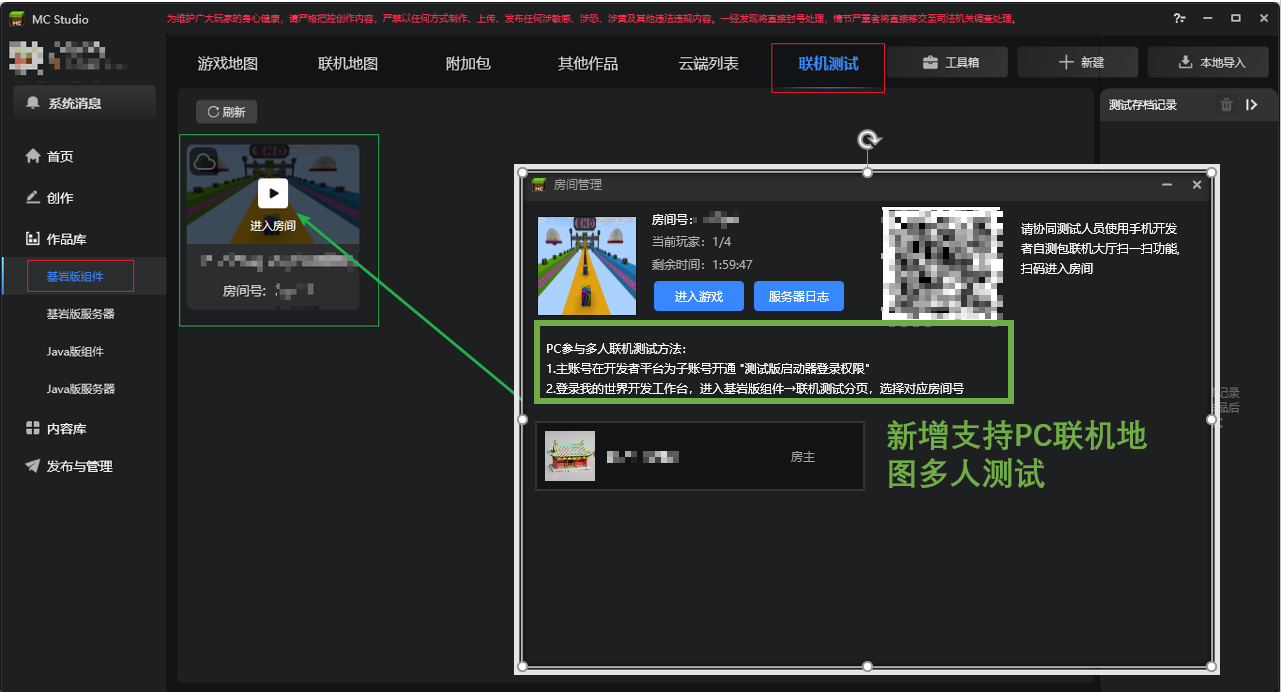The width and height of the screenshot is (1281, 692).
Task: Switch to 游戏地图 tab
Action: (x=228, y=63)
